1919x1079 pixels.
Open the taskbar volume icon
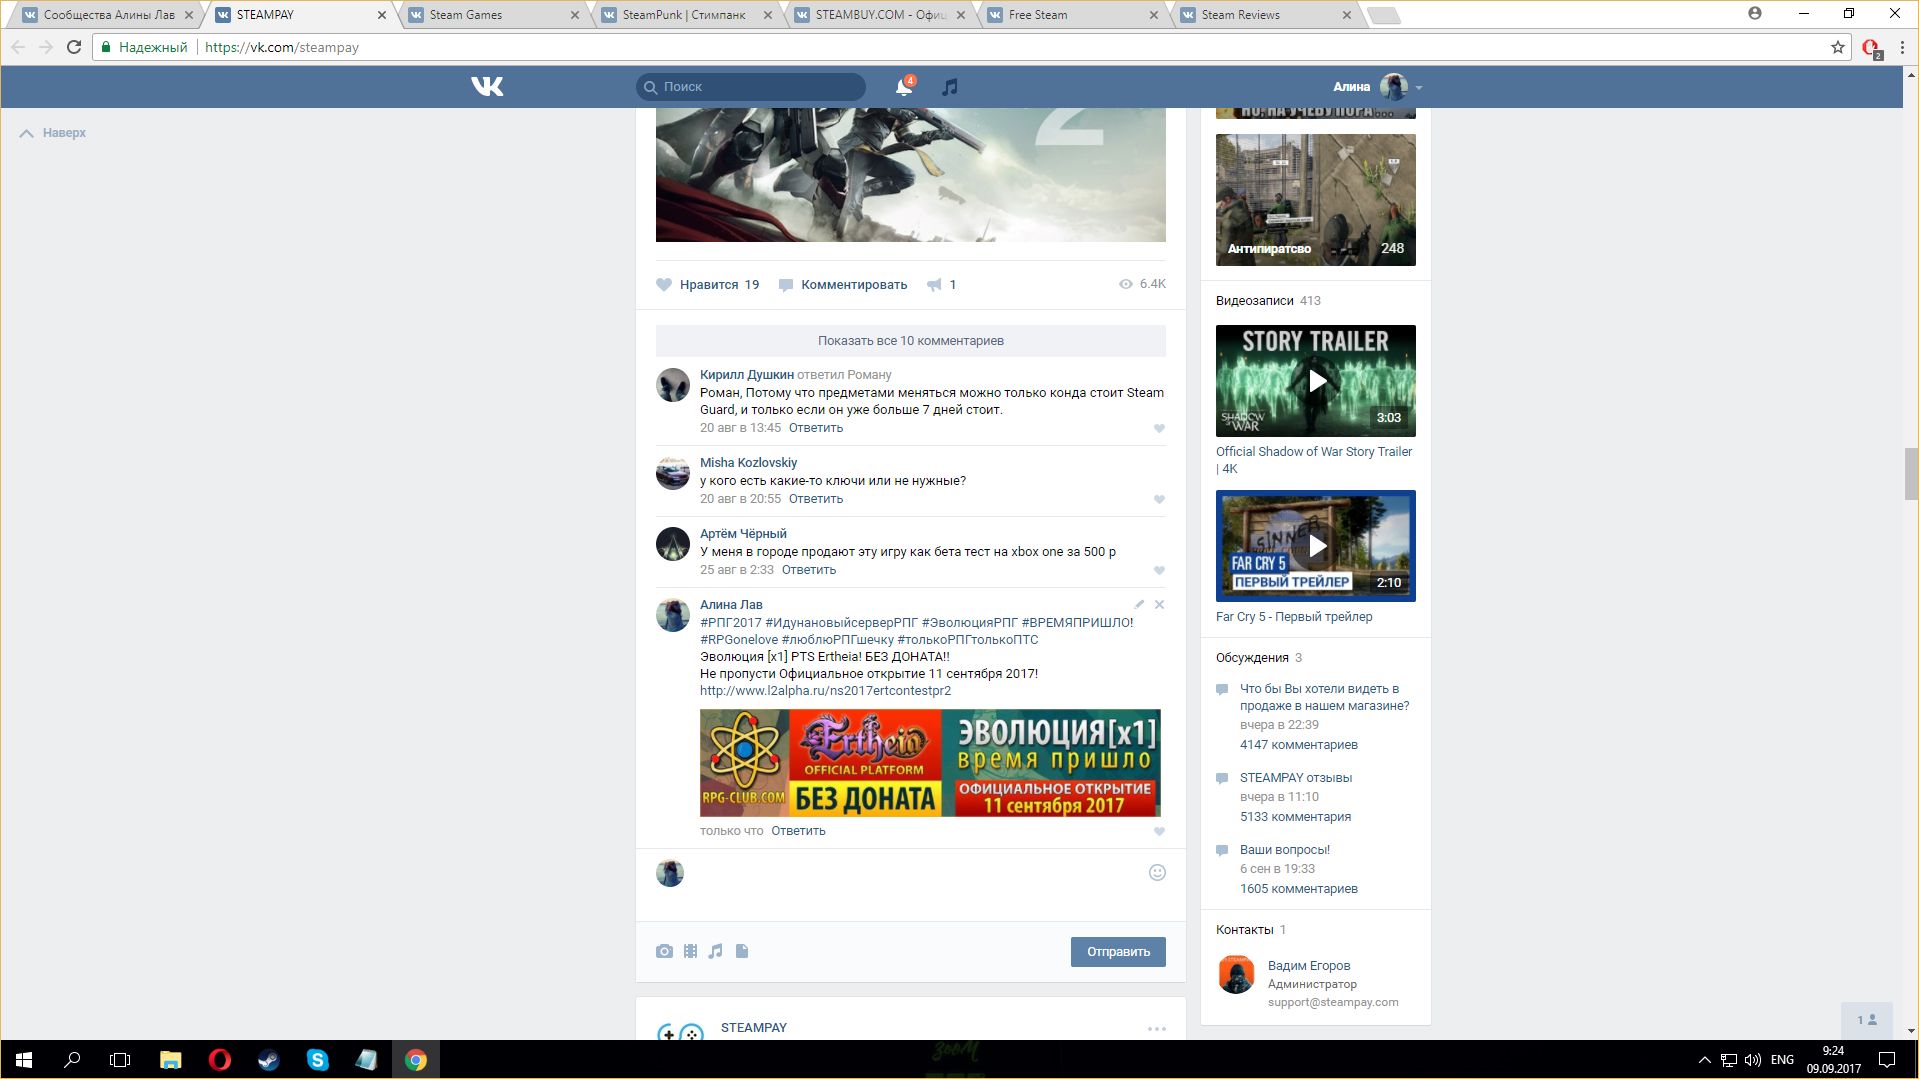(1753, 1060)
